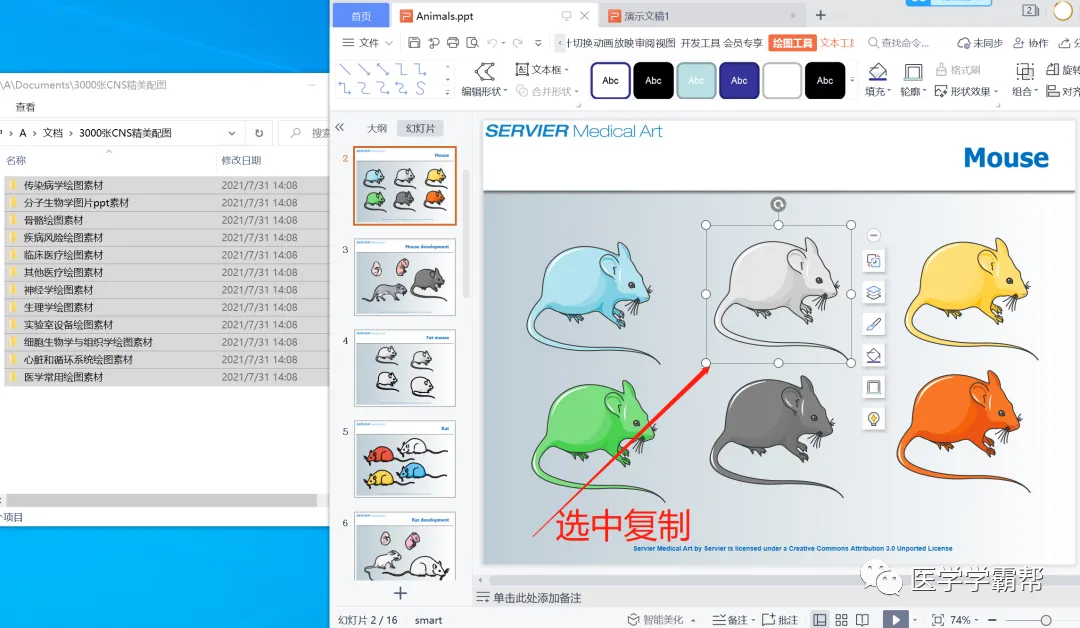Image resolution: width=1080 pixels, height=628 pixels.
Task: Open the 开发工具 ribbon tab
Action: 700,43
